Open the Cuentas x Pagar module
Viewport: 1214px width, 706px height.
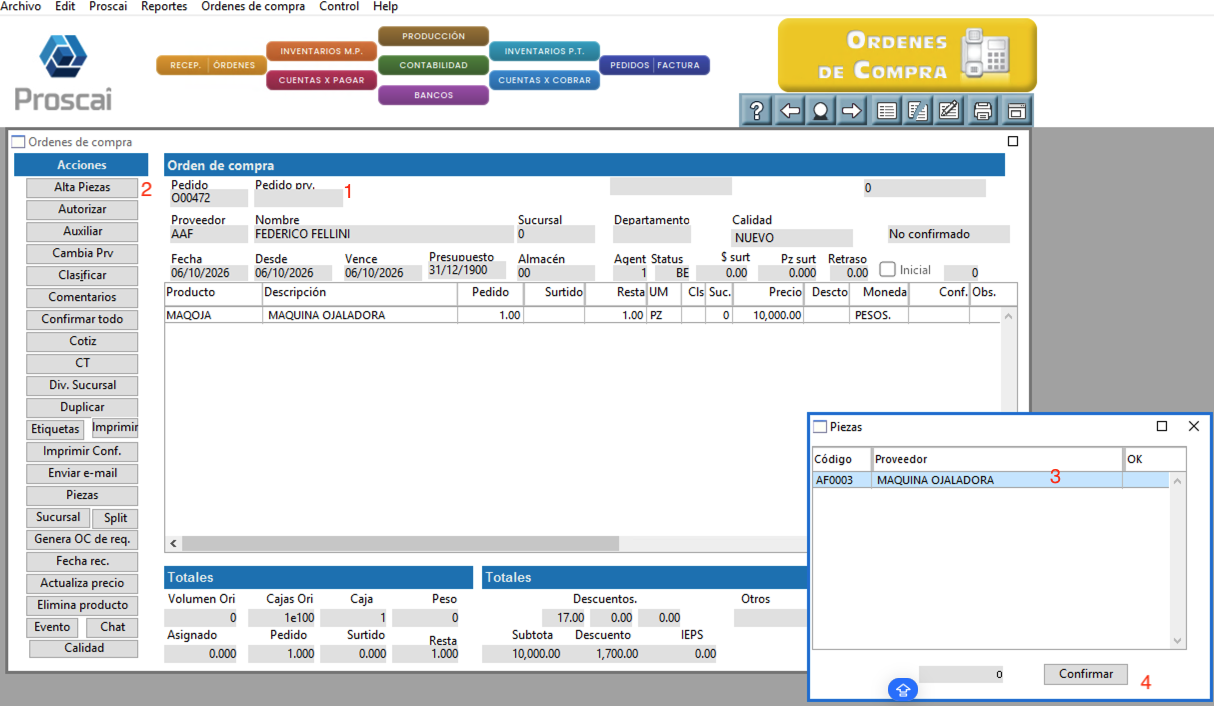pos(321,80)
